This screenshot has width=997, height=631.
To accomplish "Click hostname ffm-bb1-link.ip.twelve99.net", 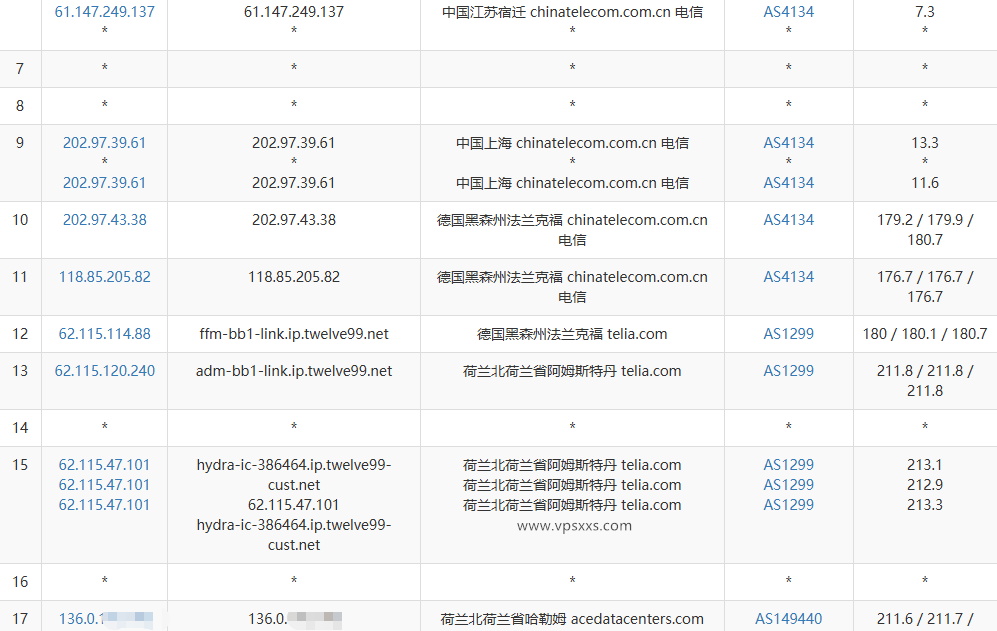I will tap(294, 334).
